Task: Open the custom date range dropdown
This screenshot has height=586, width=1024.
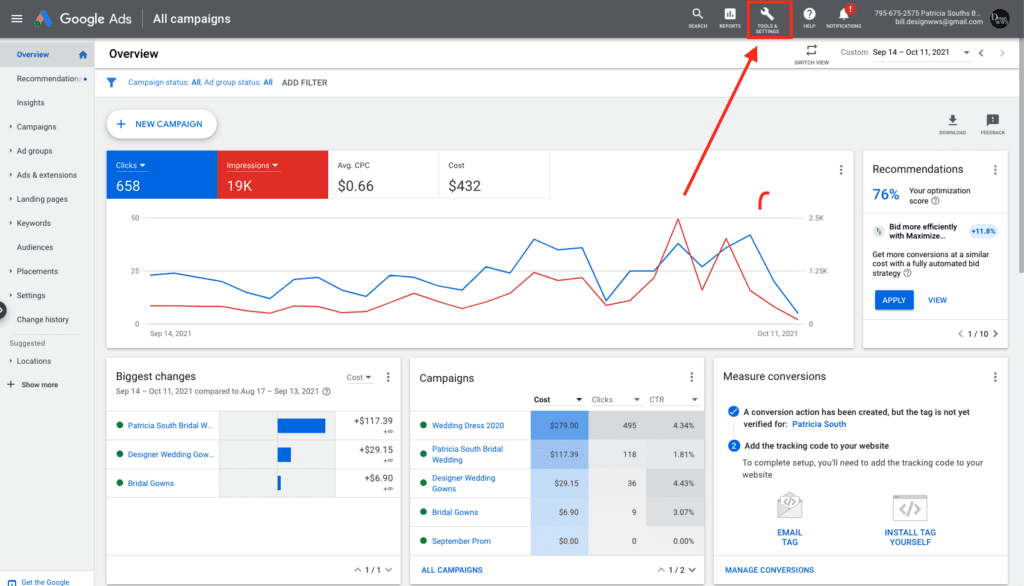Action: tap(921, 52)
